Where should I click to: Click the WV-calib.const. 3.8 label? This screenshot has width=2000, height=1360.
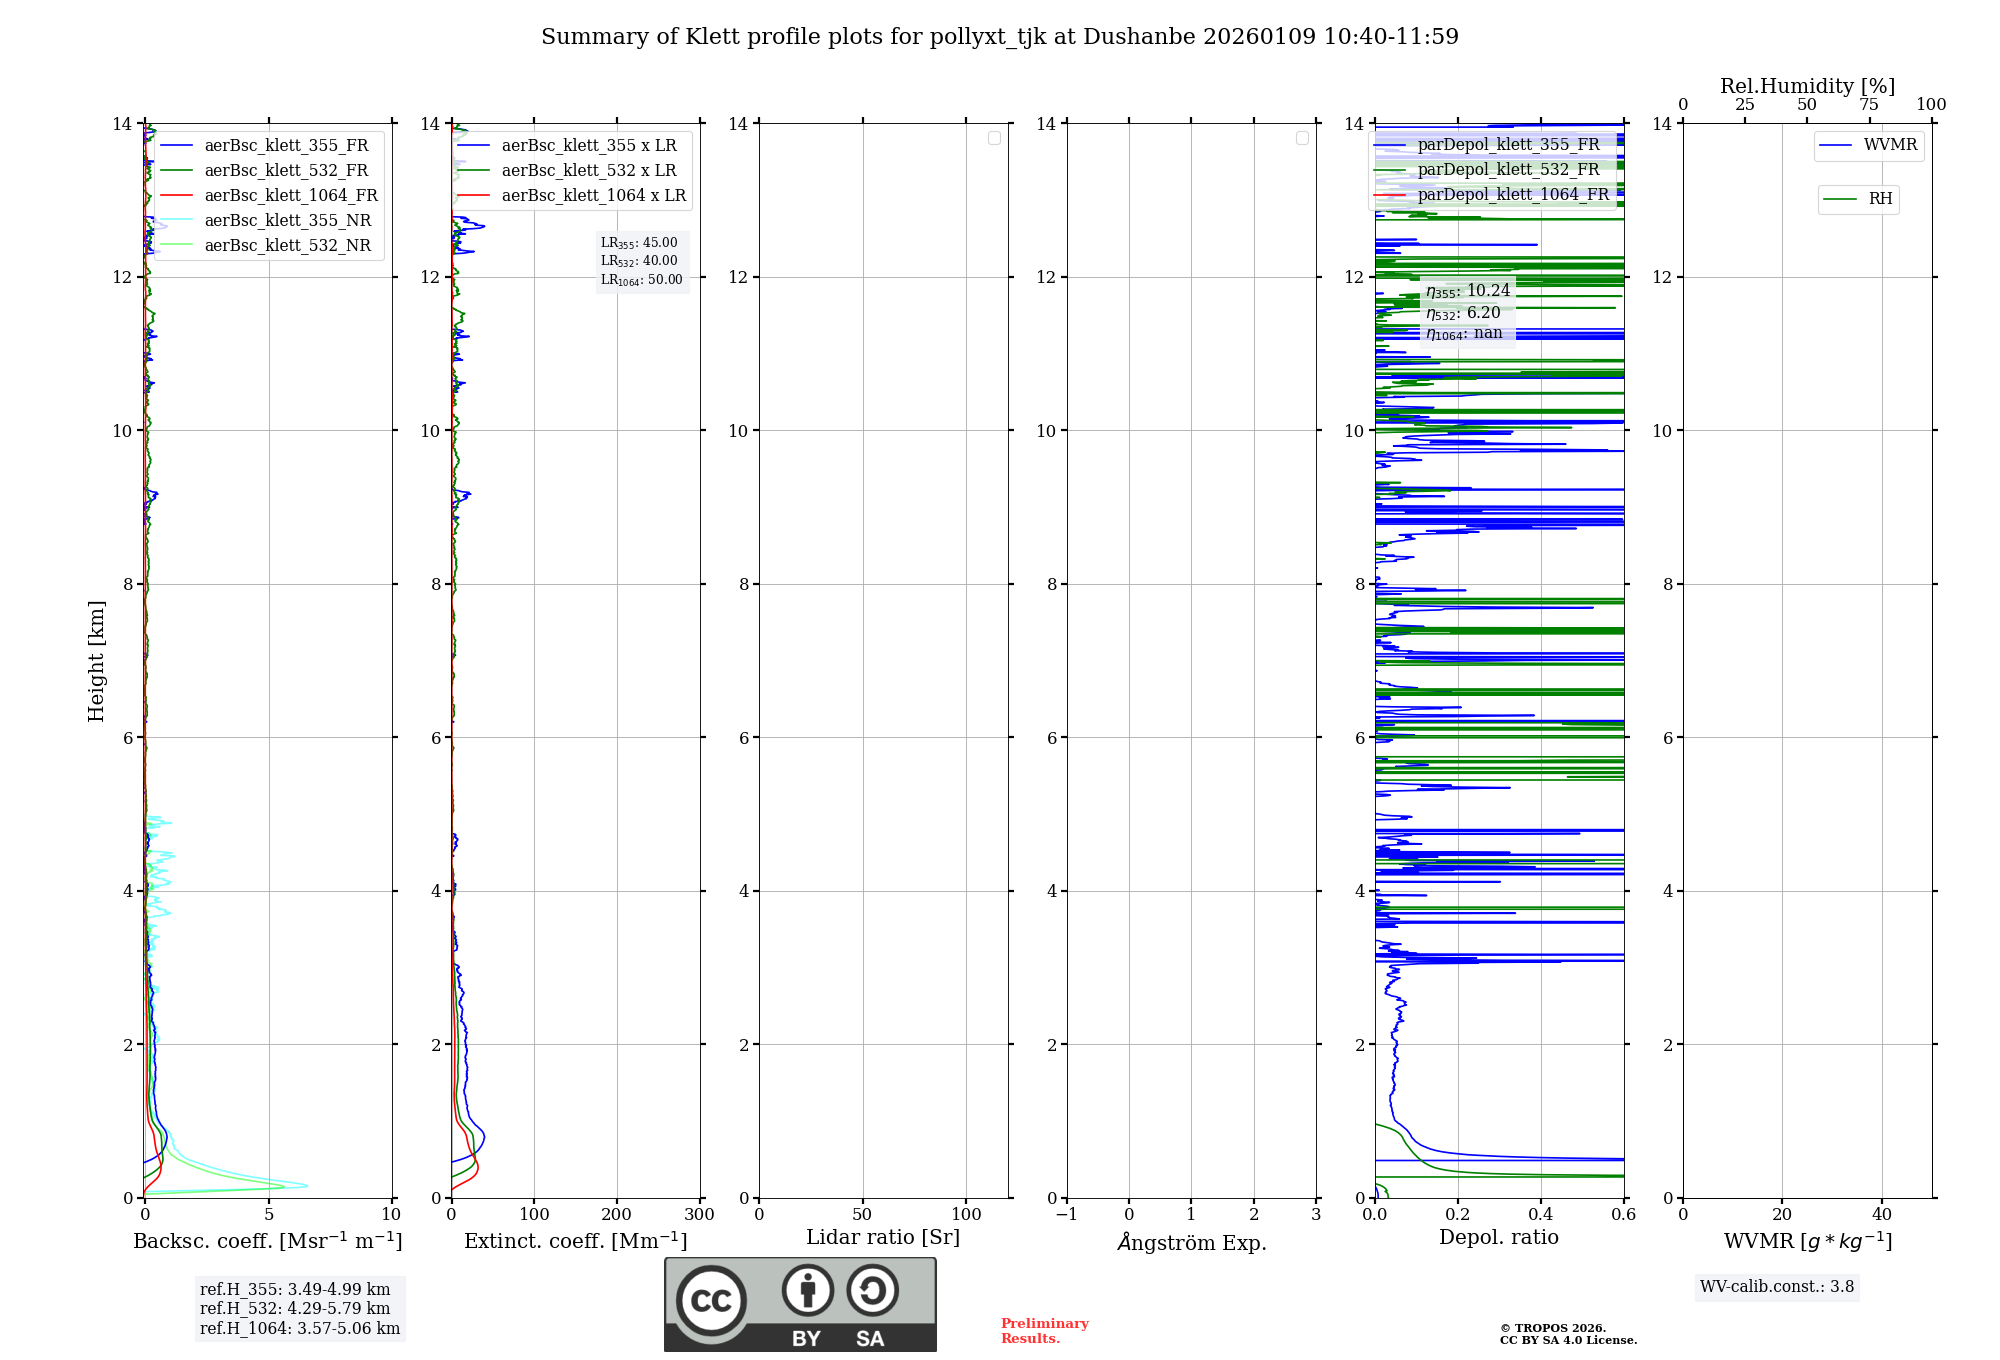coord(1776,1286)
